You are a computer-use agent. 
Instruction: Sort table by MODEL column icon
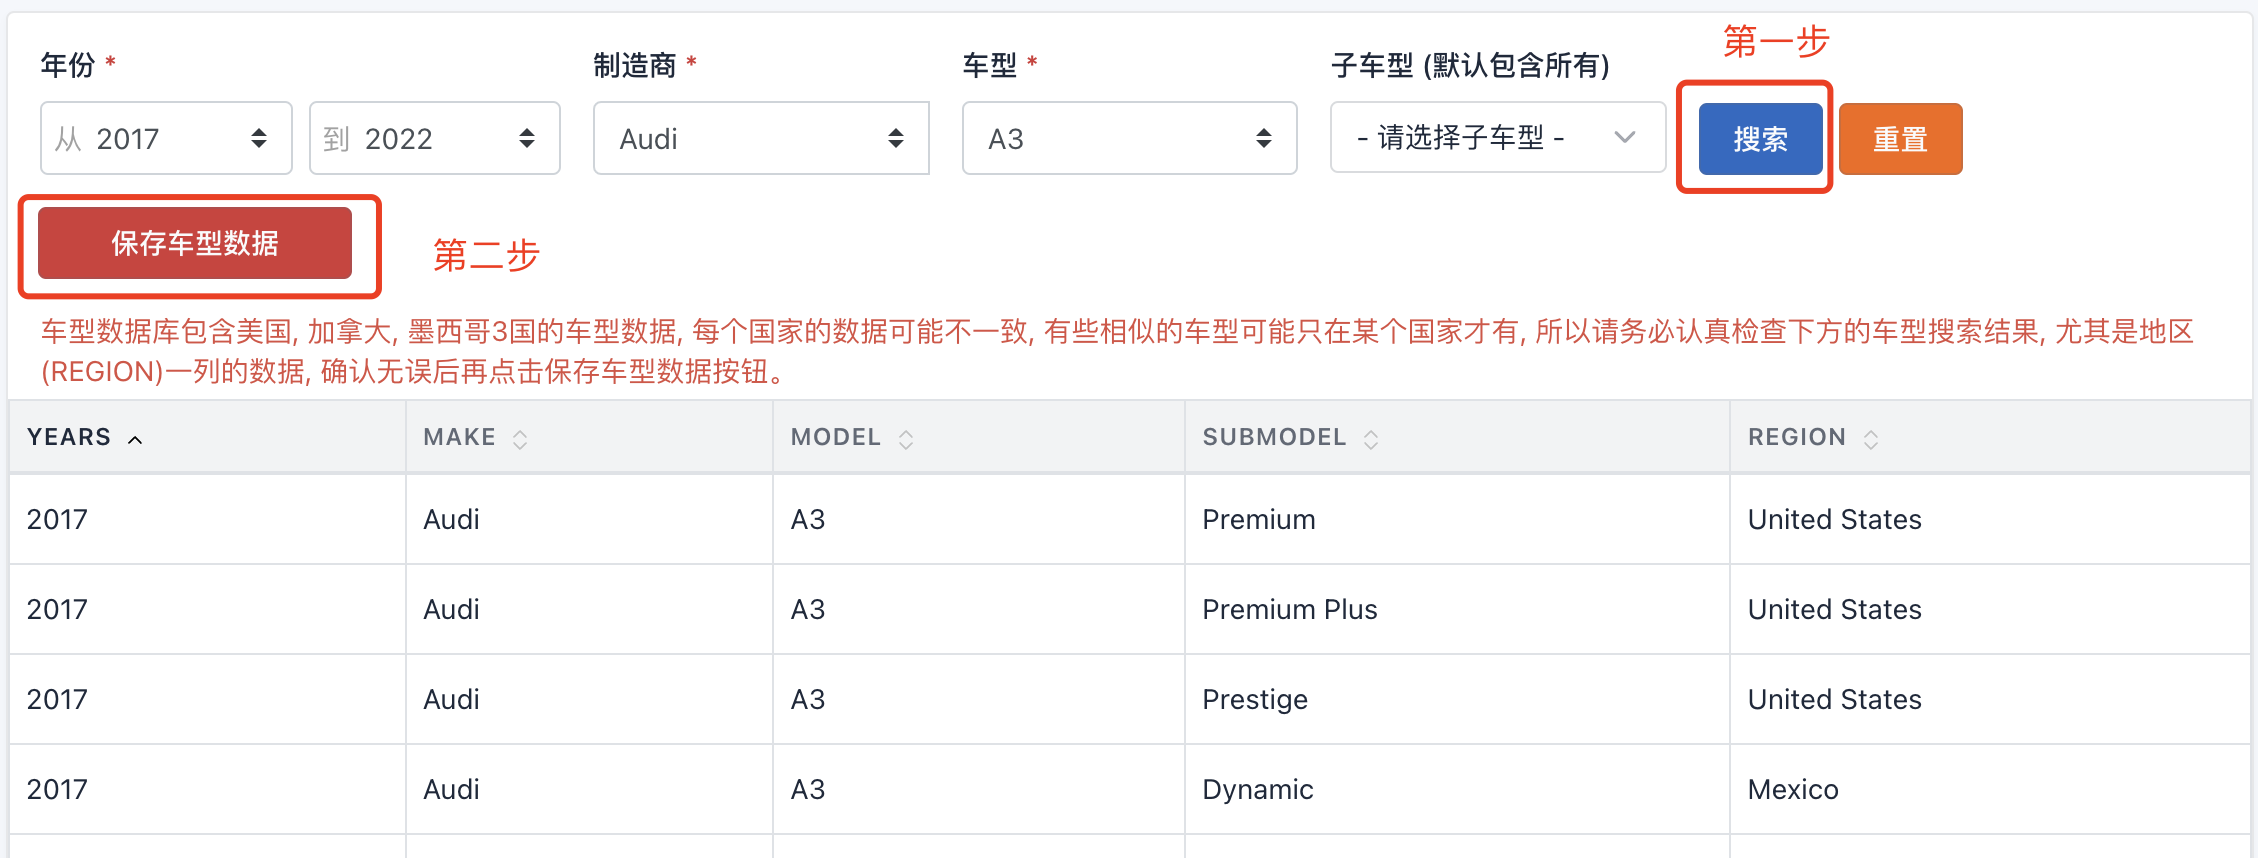click(906, 439)
